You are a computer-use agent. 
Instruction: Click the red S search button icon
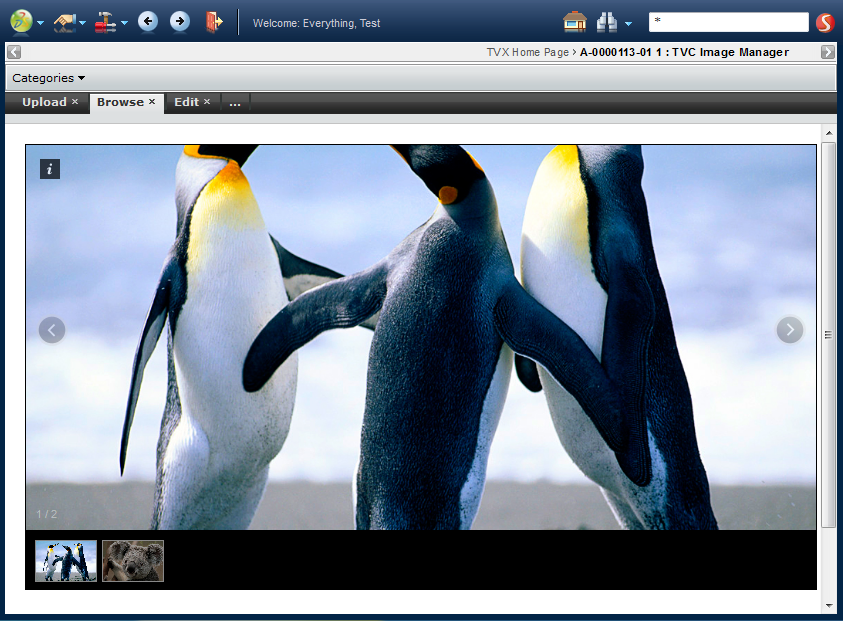tap(825, 22)
